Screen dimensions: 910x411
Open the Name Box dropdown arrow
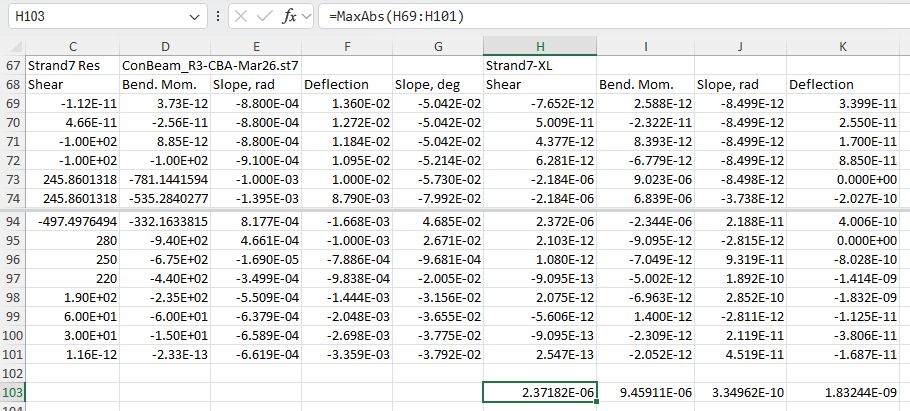(x=195, y=17)
